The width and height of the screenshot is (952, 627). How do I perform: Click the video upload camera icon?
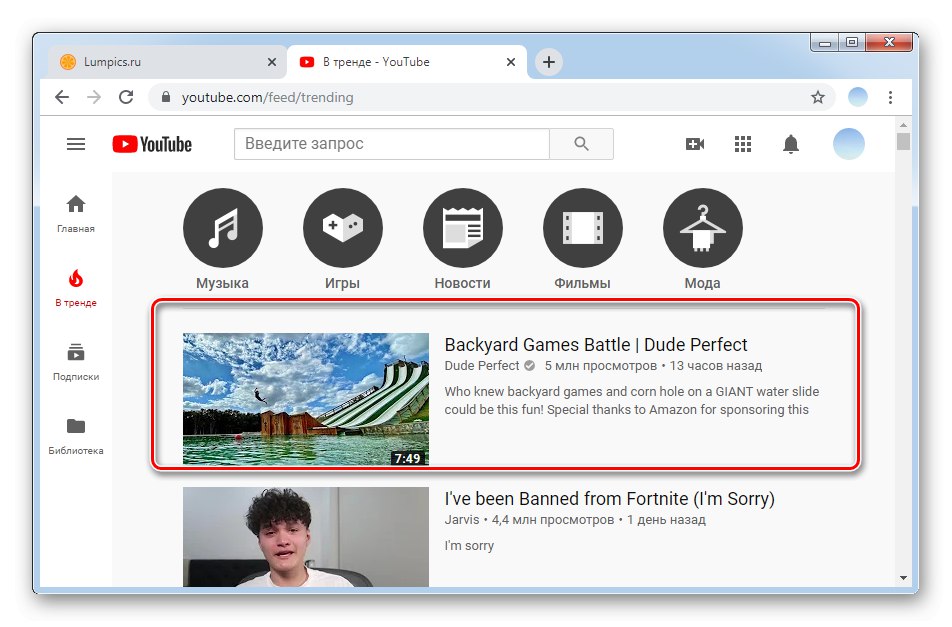pyautogui.click(x=697, y=143)
